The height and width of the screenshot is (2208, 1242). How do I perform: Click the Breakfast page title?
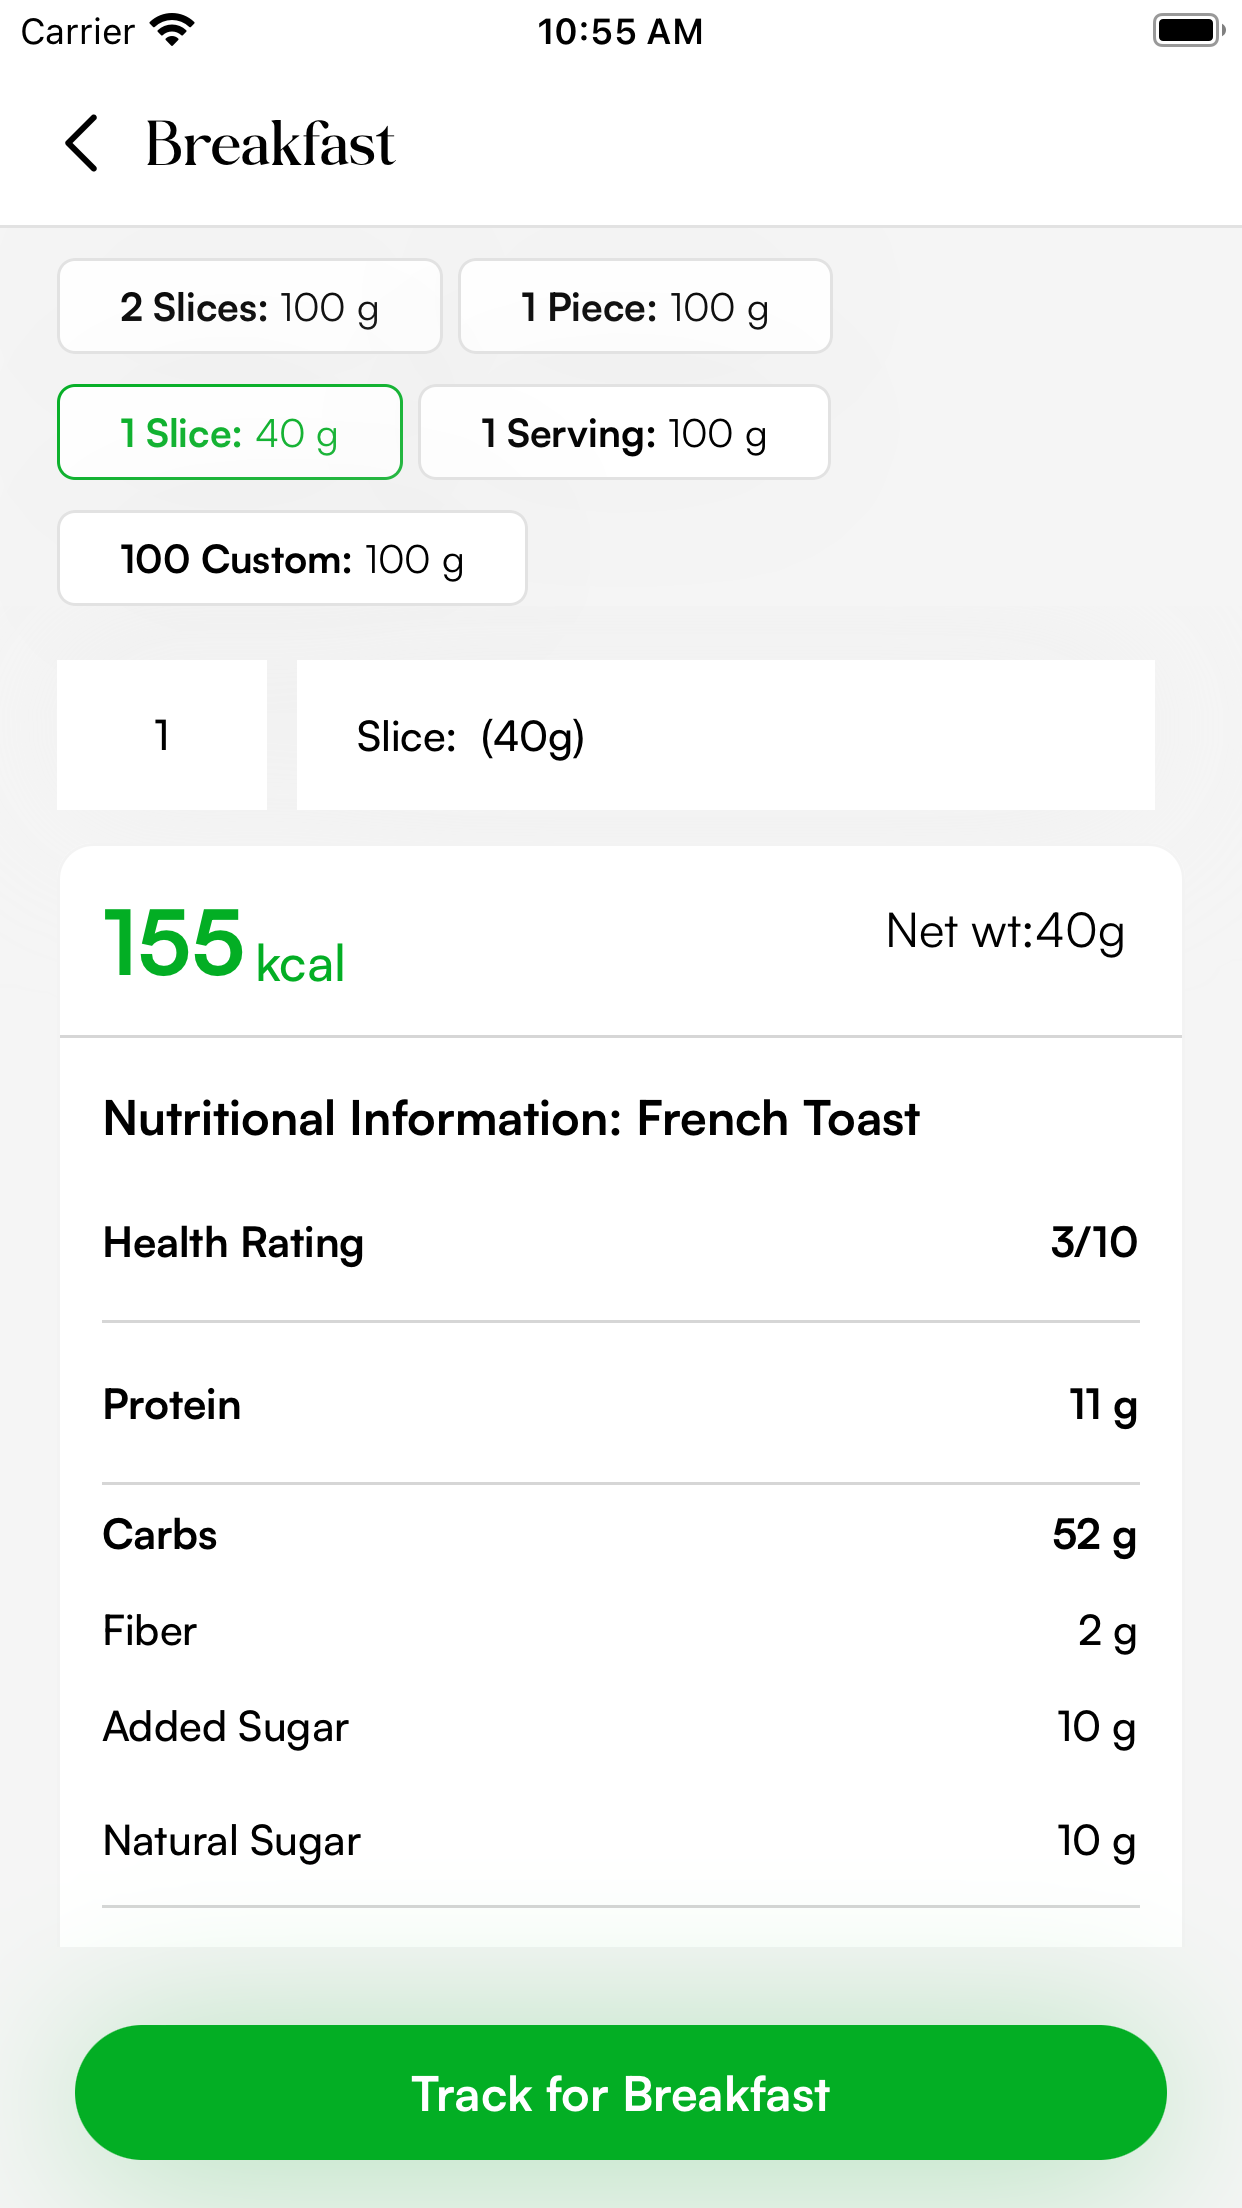[x=270, y=143]
